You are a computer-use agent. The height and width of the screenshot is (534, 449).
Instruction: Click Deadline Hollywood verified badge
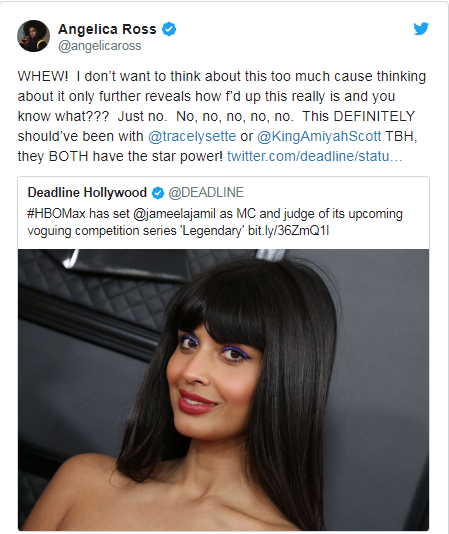[x=158, y=193]
